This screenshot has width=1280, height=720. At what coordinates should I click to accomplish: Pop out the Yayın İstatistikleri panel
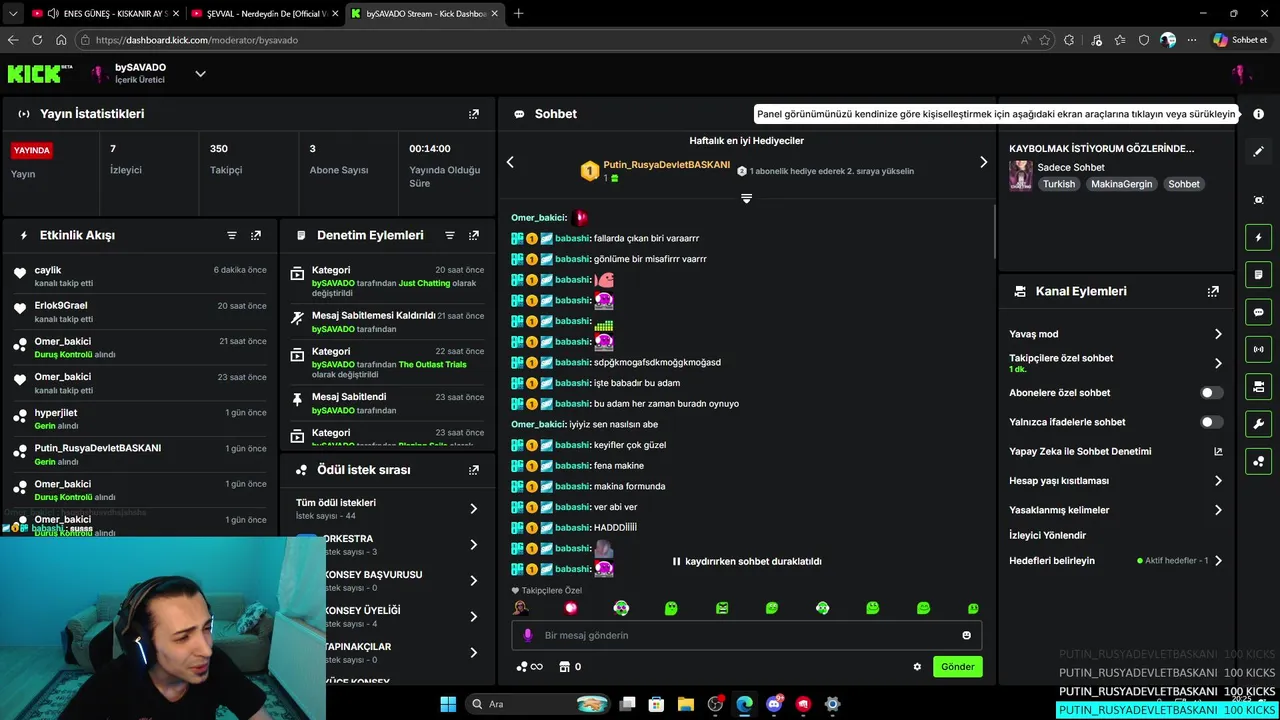coord(474,114)
